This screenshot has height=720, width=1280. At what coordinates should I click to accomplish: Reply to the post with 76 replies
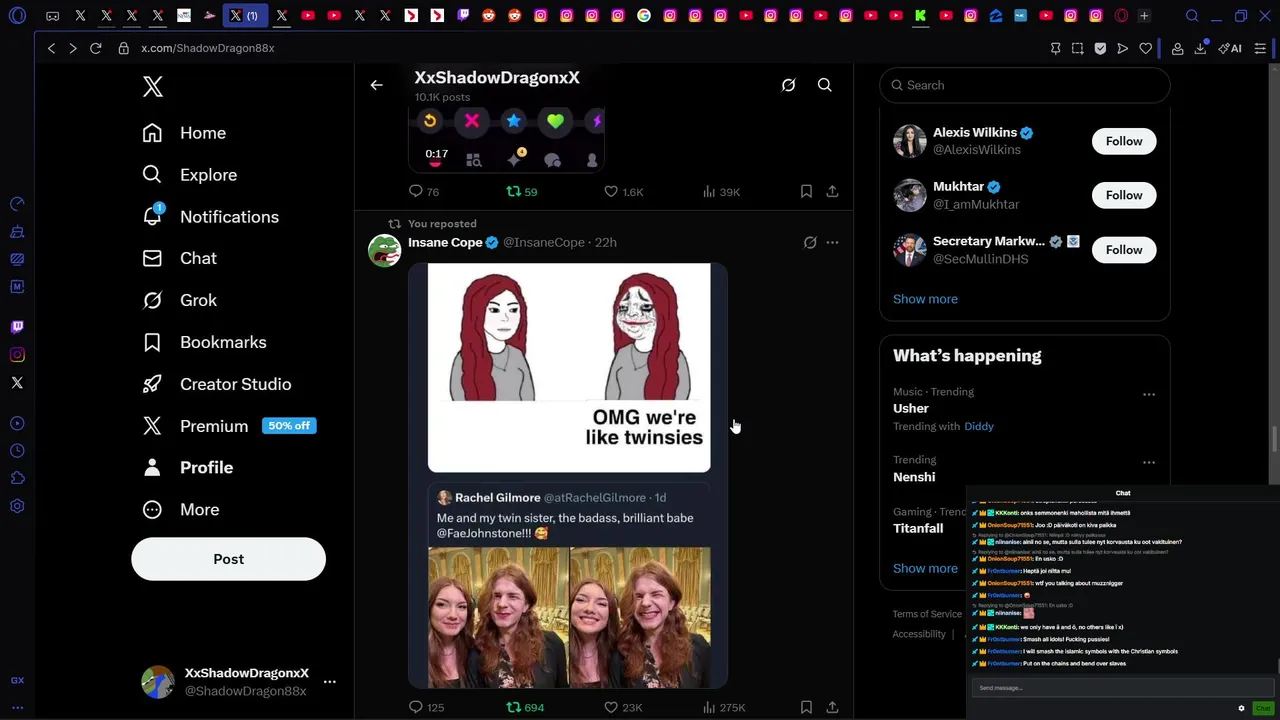424,191
